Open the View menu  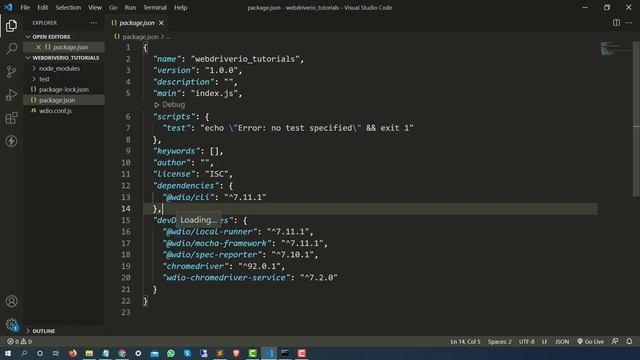point(95,7)
